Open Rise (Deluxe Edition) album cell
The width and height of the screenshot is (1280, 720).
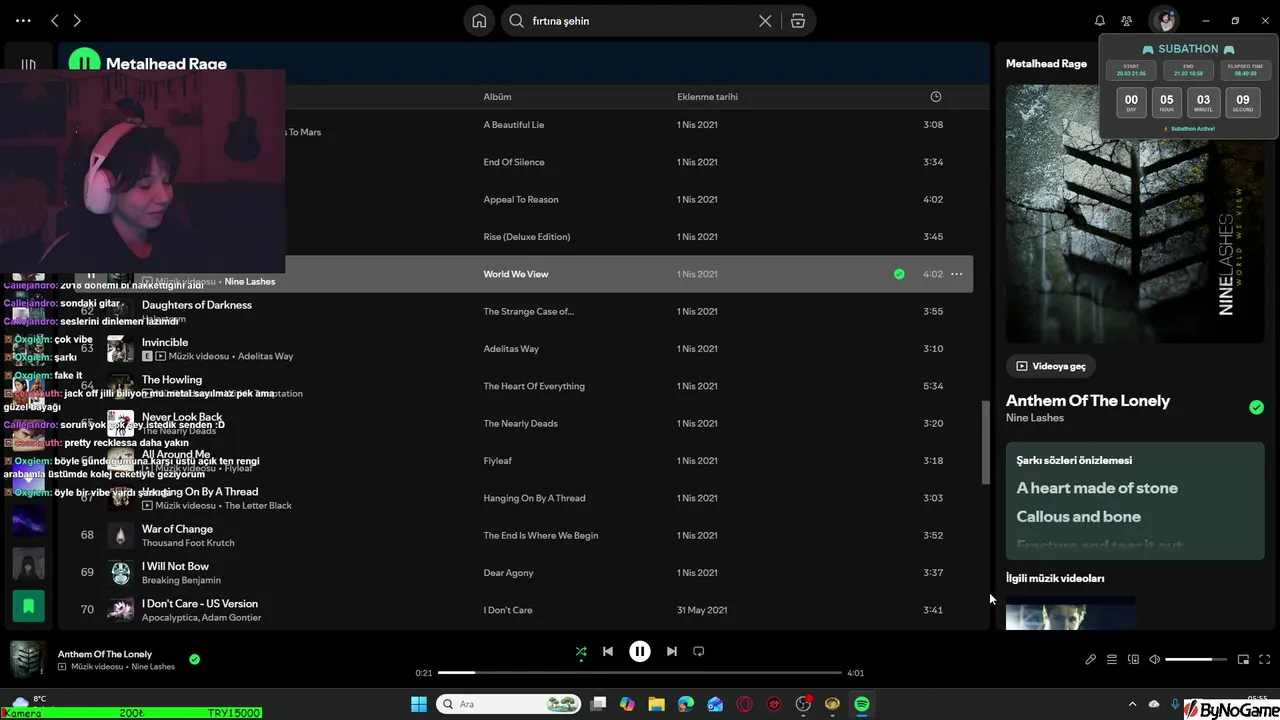[527, 237]
